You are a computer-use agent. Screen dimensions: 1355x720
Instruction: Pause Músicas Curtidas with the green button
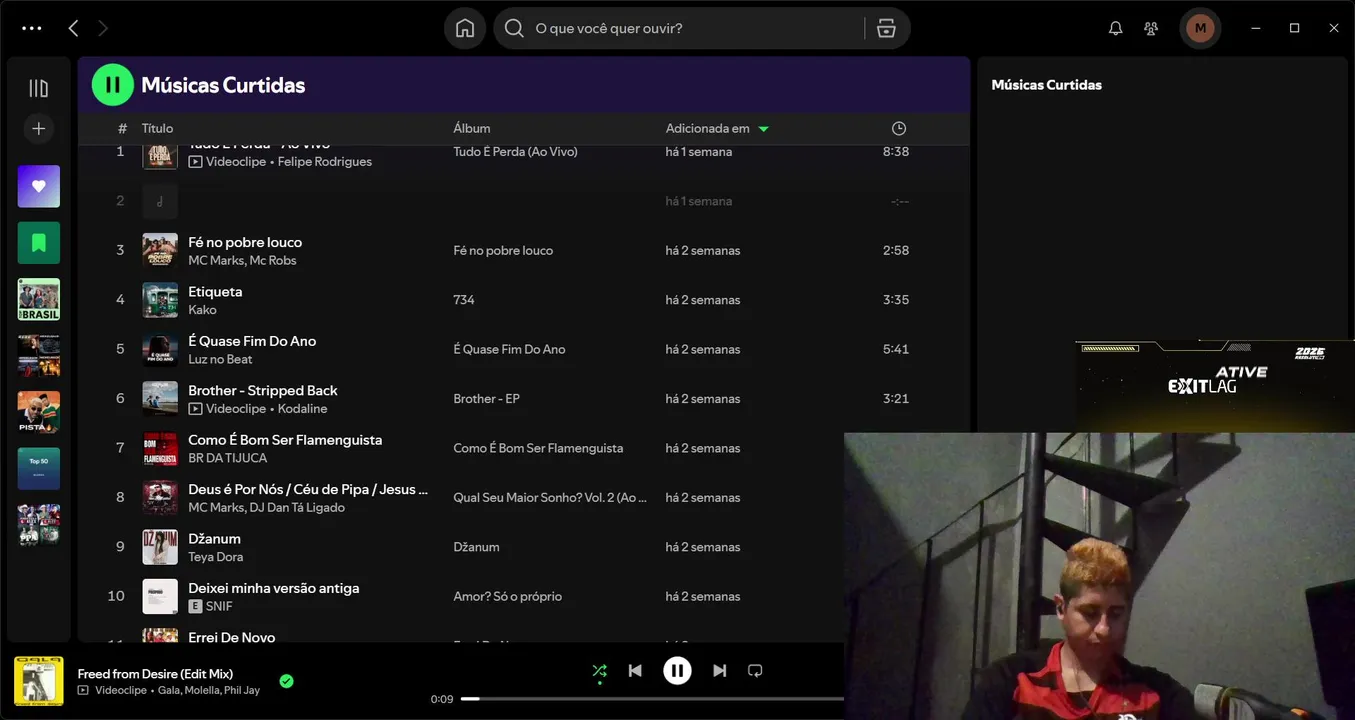coord(112,85)
